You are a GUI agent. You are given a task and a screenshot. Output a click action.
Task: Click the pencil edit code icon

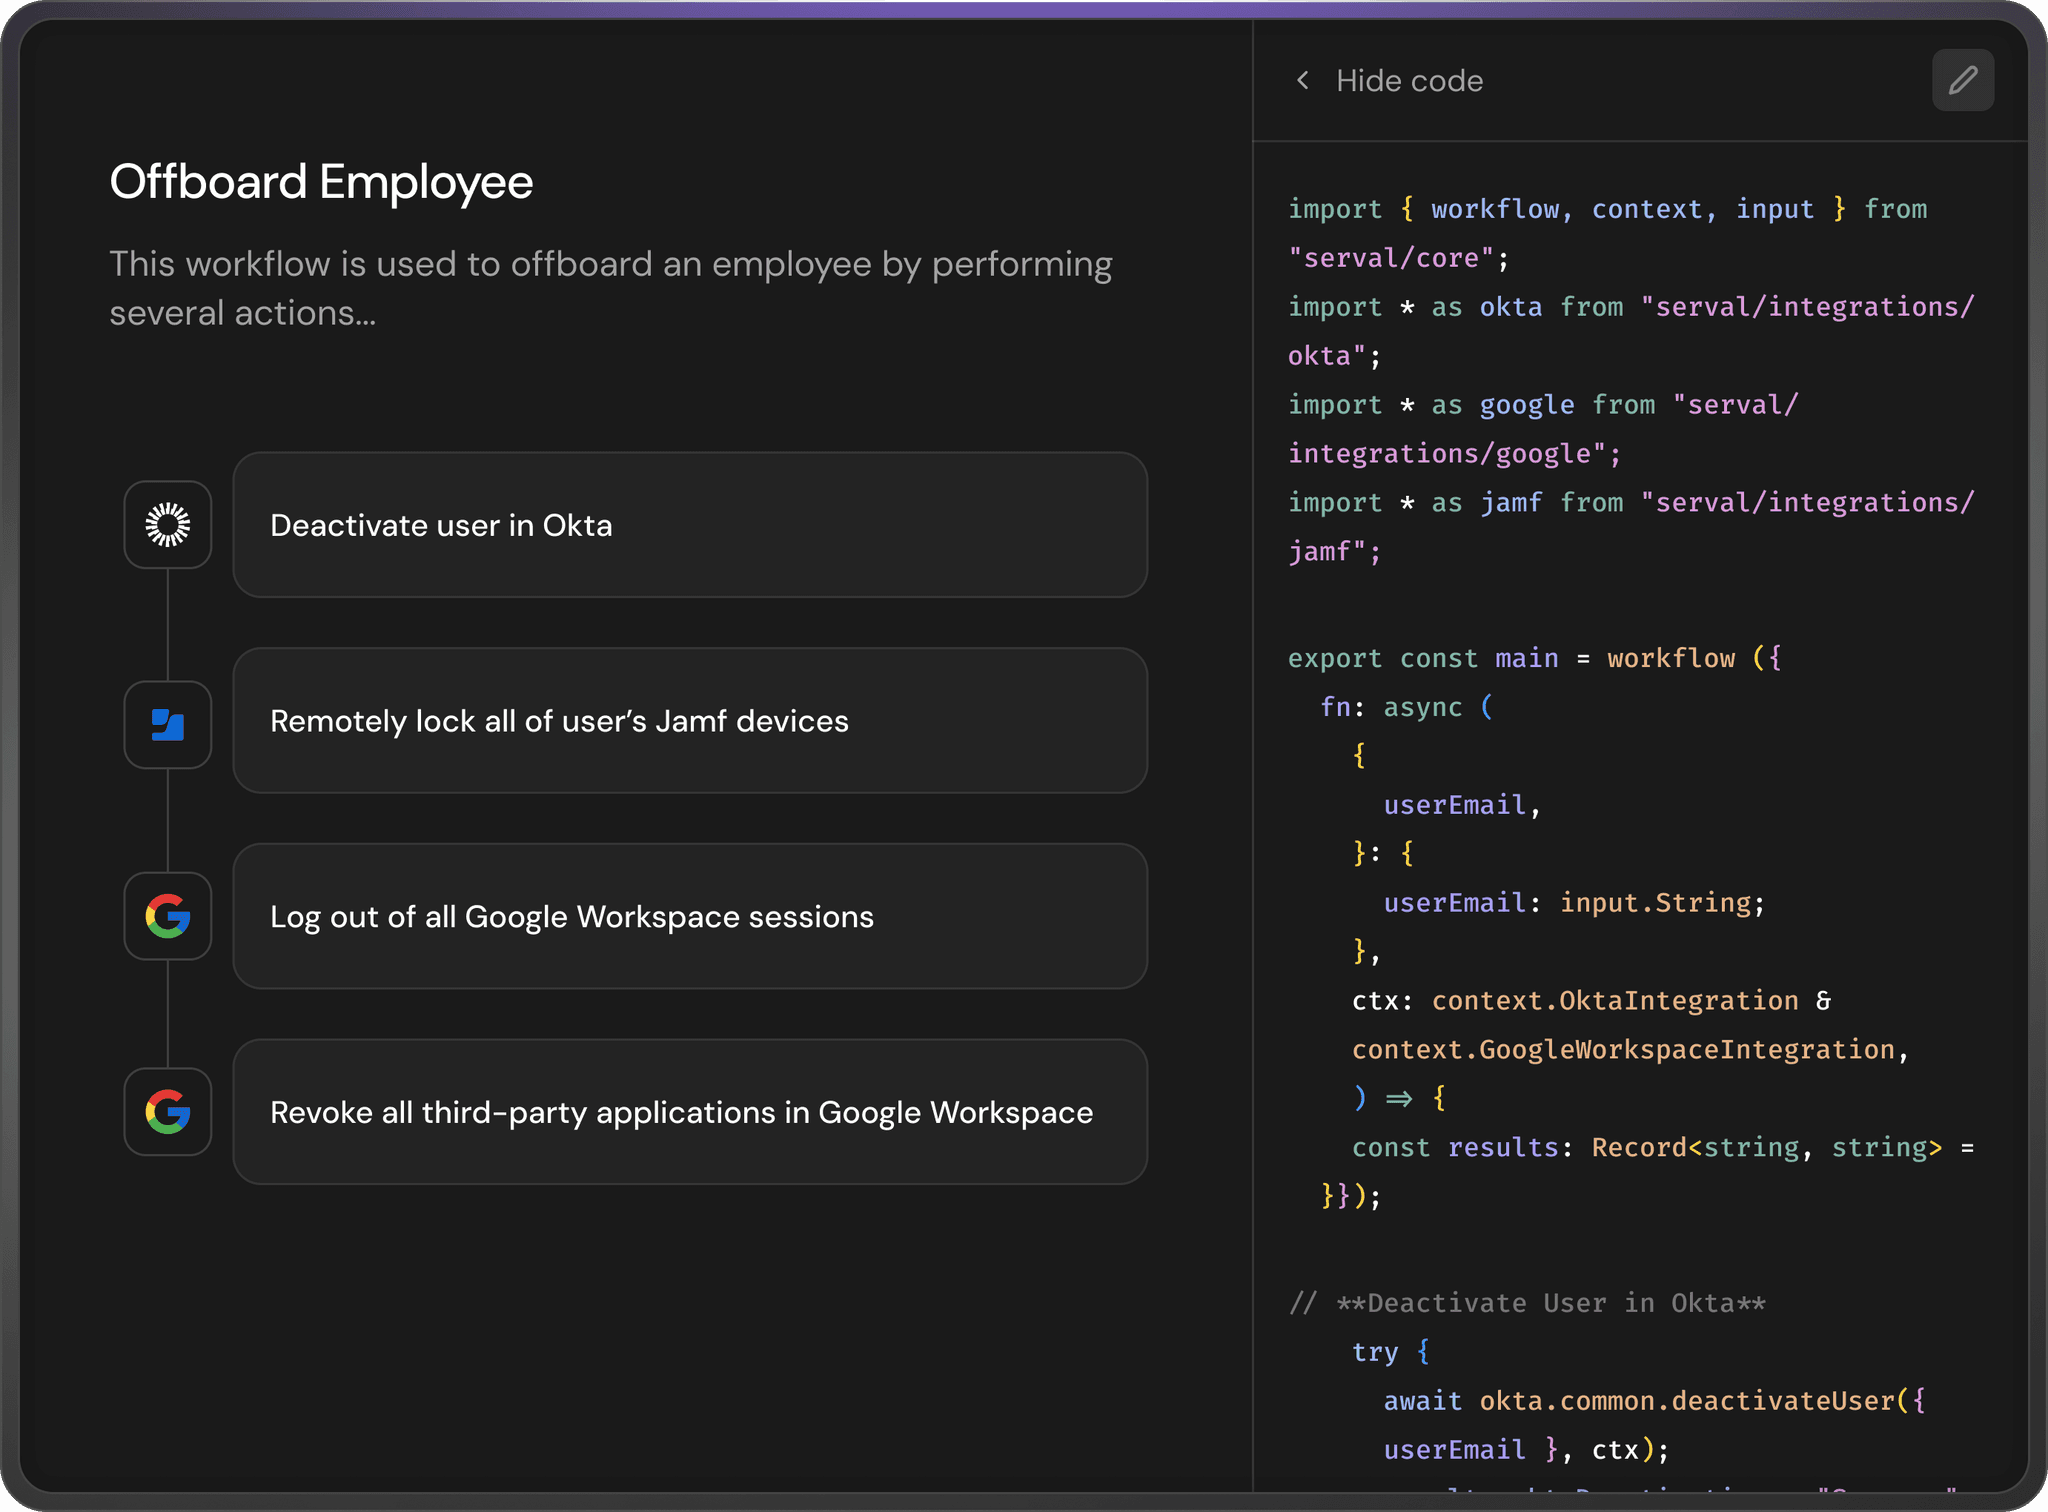(1962, 80)
